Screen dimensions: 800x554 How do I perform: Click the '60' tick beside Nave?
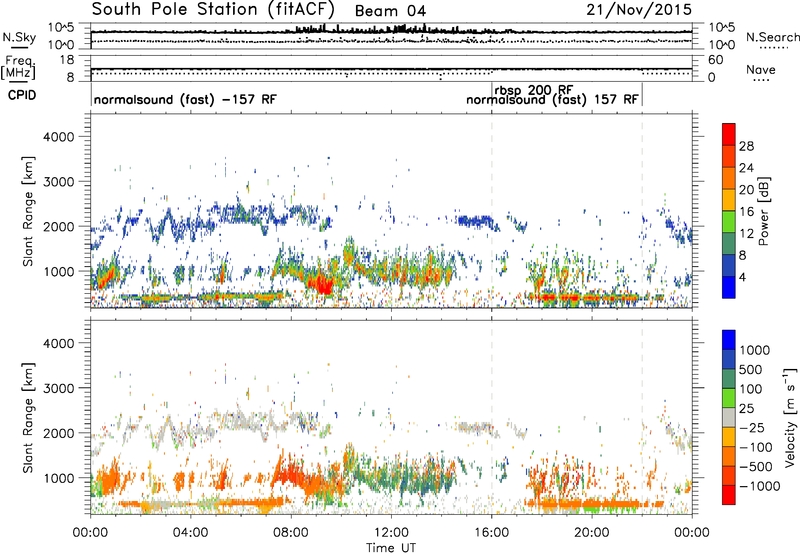coord(715,60)
